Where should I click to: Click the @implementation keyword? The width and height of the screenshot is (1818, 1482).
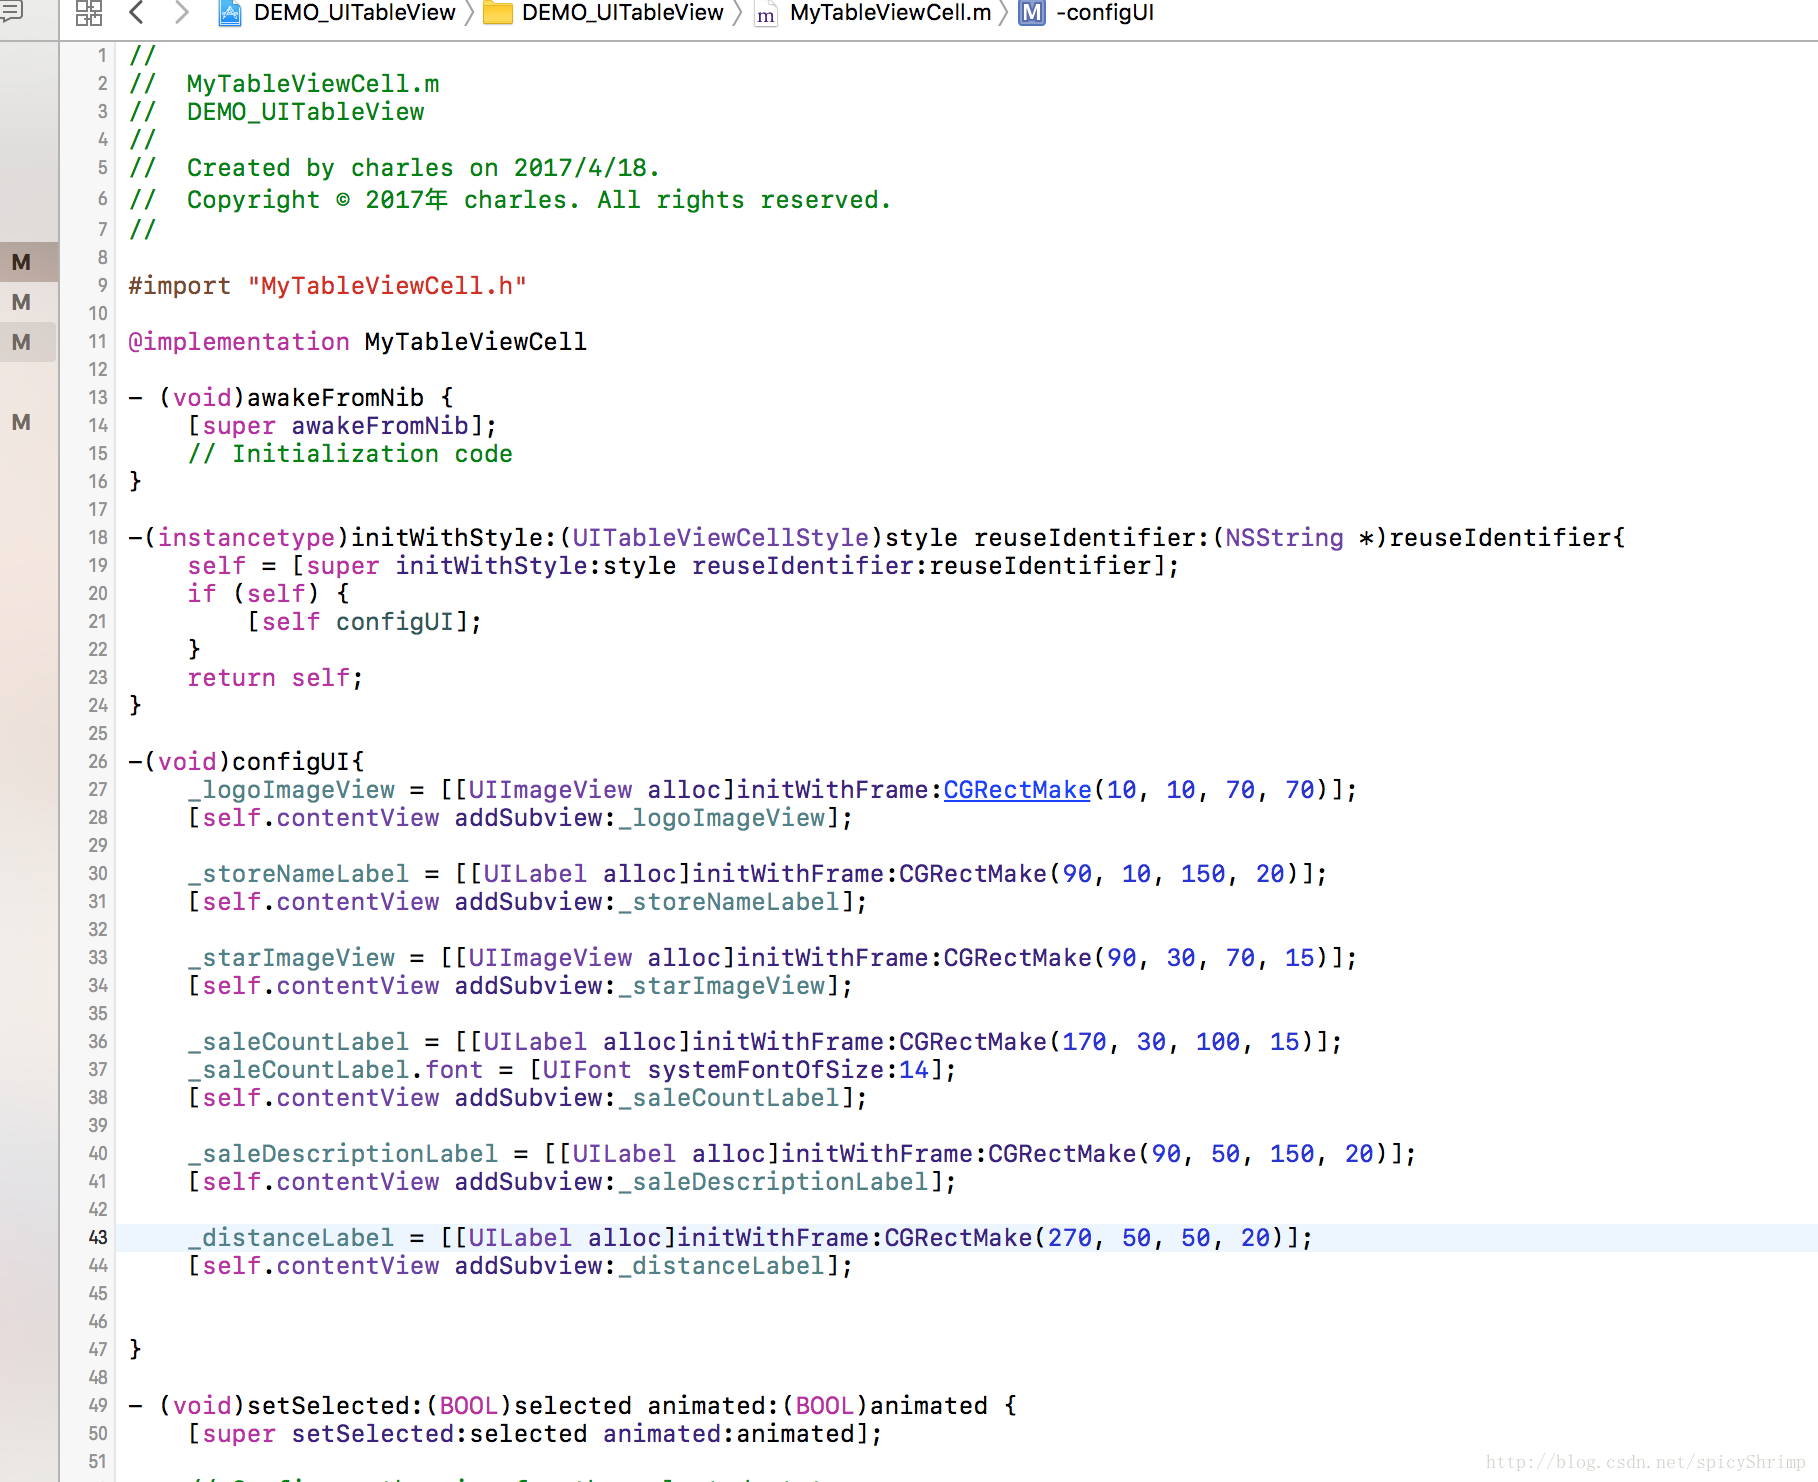(239, 342)
